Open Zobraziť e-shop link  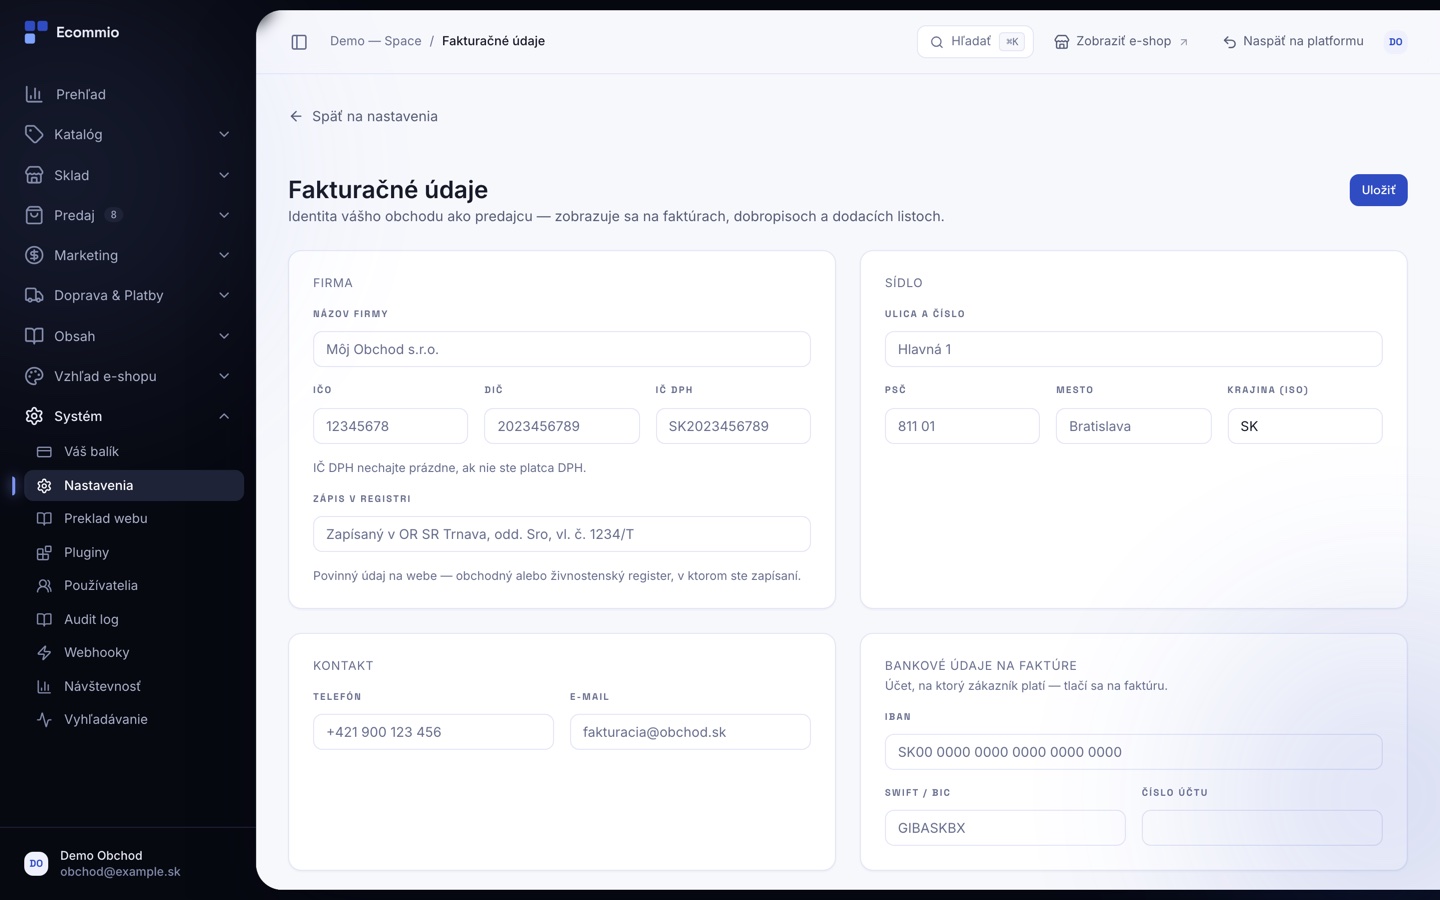pyautogui.click(x=1121, y=42)
